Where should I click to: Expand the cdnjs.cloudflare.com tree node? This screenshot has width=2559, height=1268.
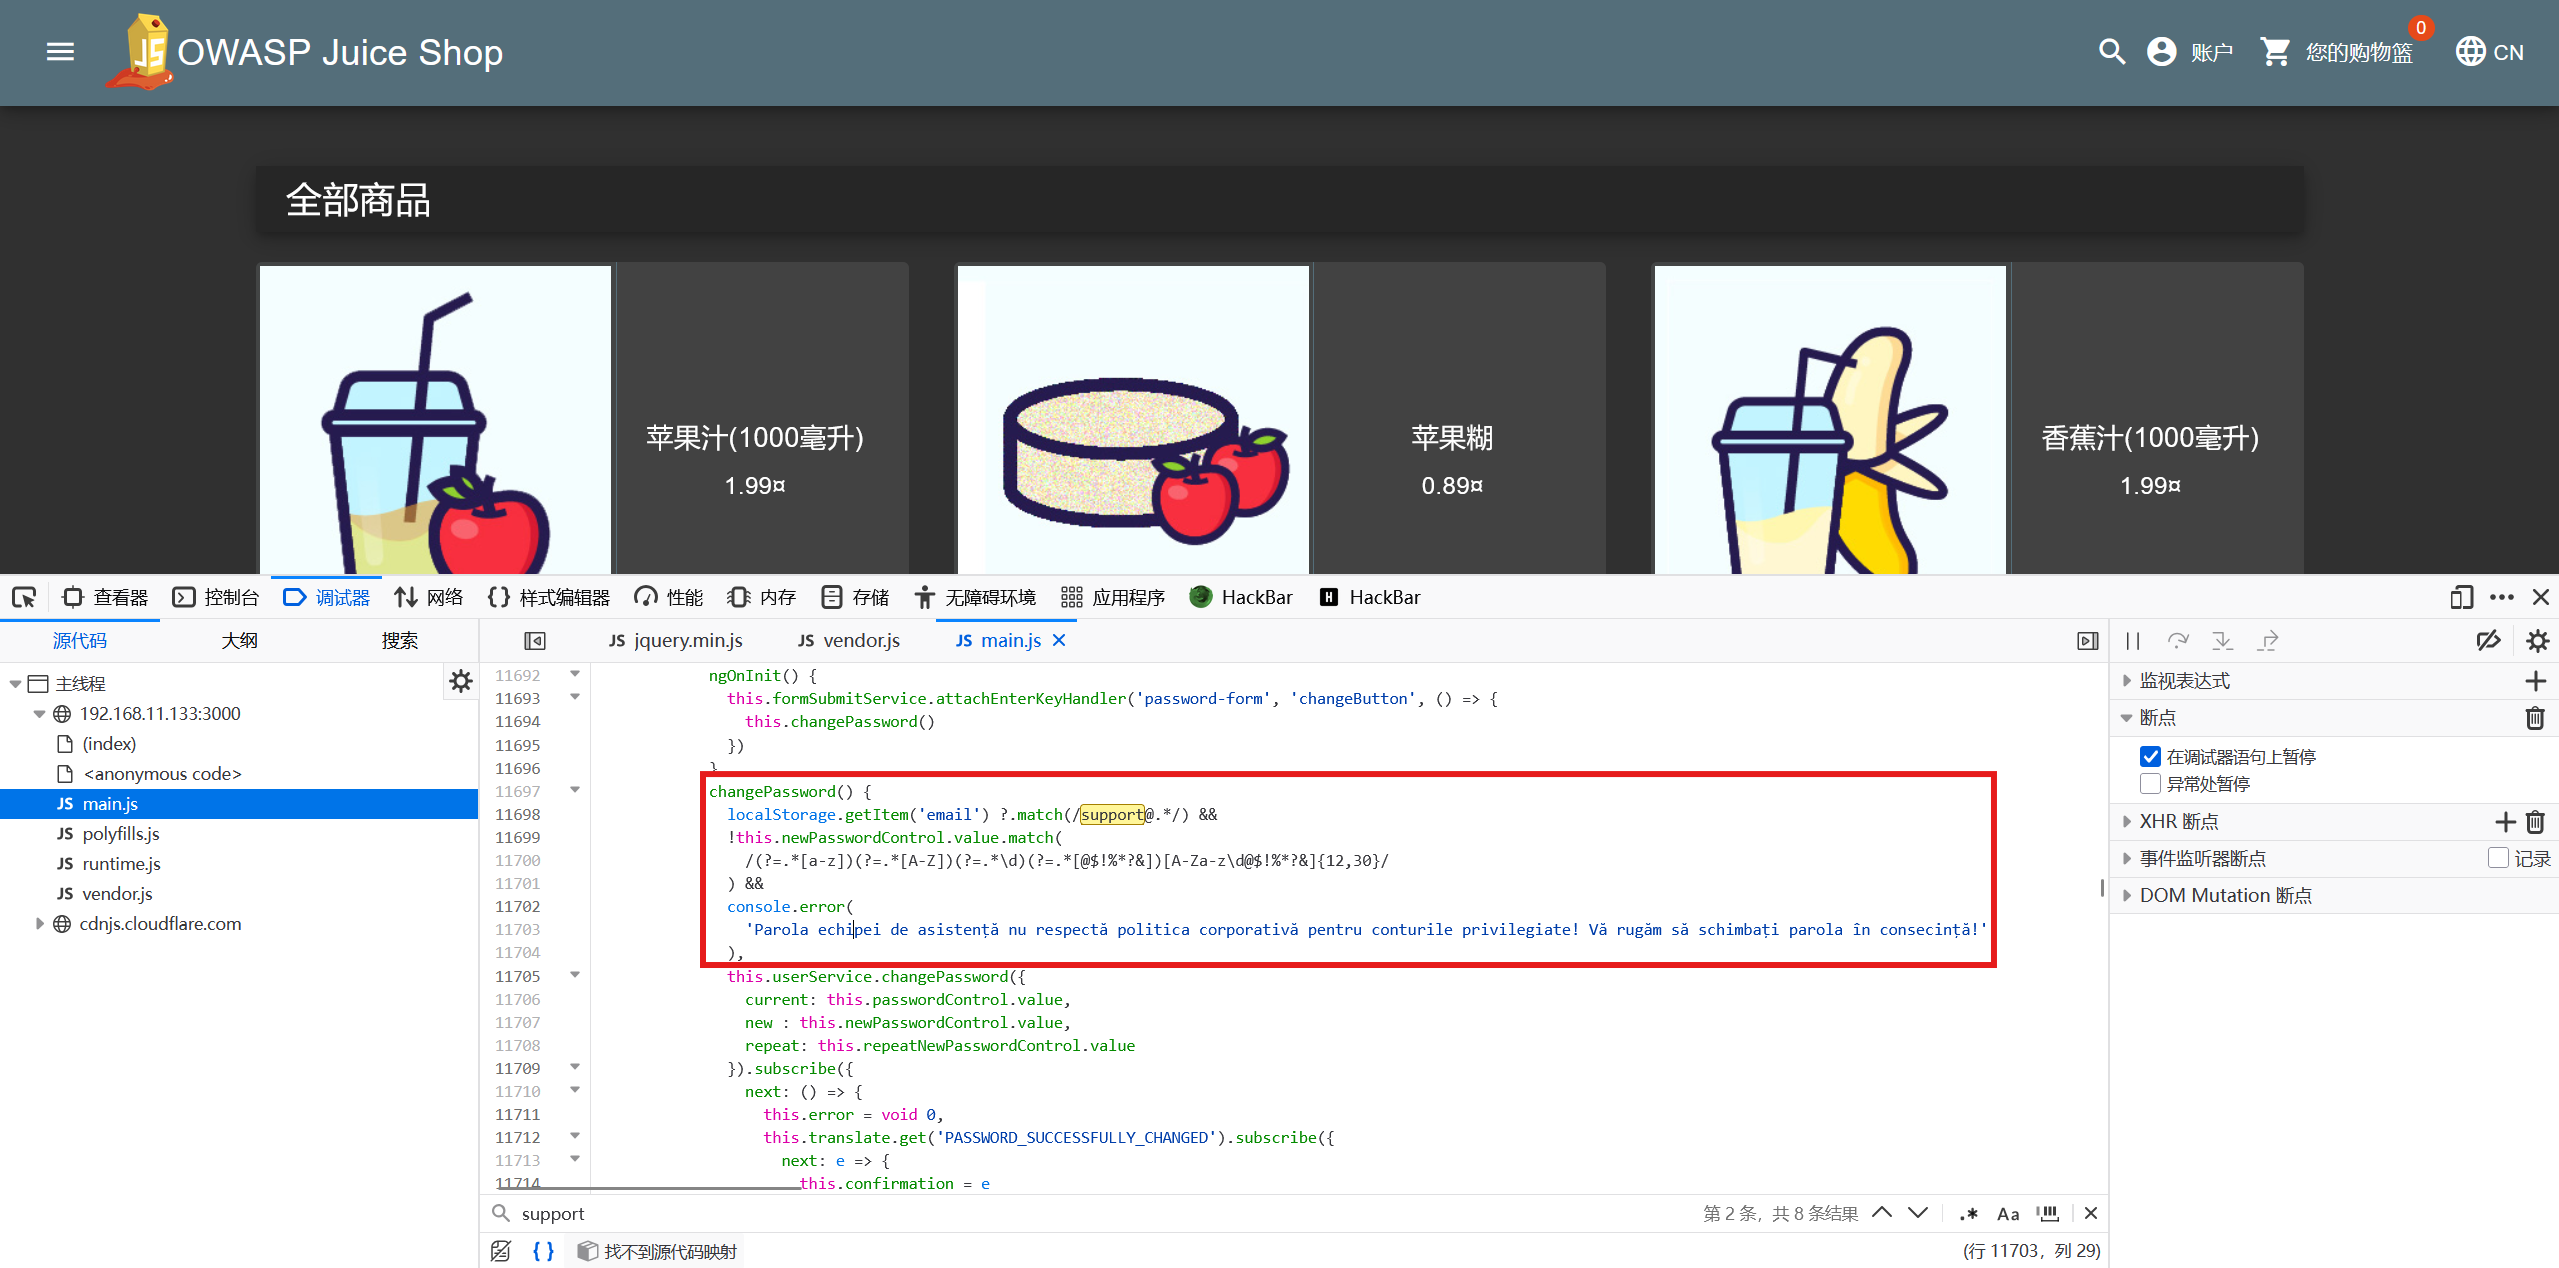pyautogui.click(x=40, y=924)
